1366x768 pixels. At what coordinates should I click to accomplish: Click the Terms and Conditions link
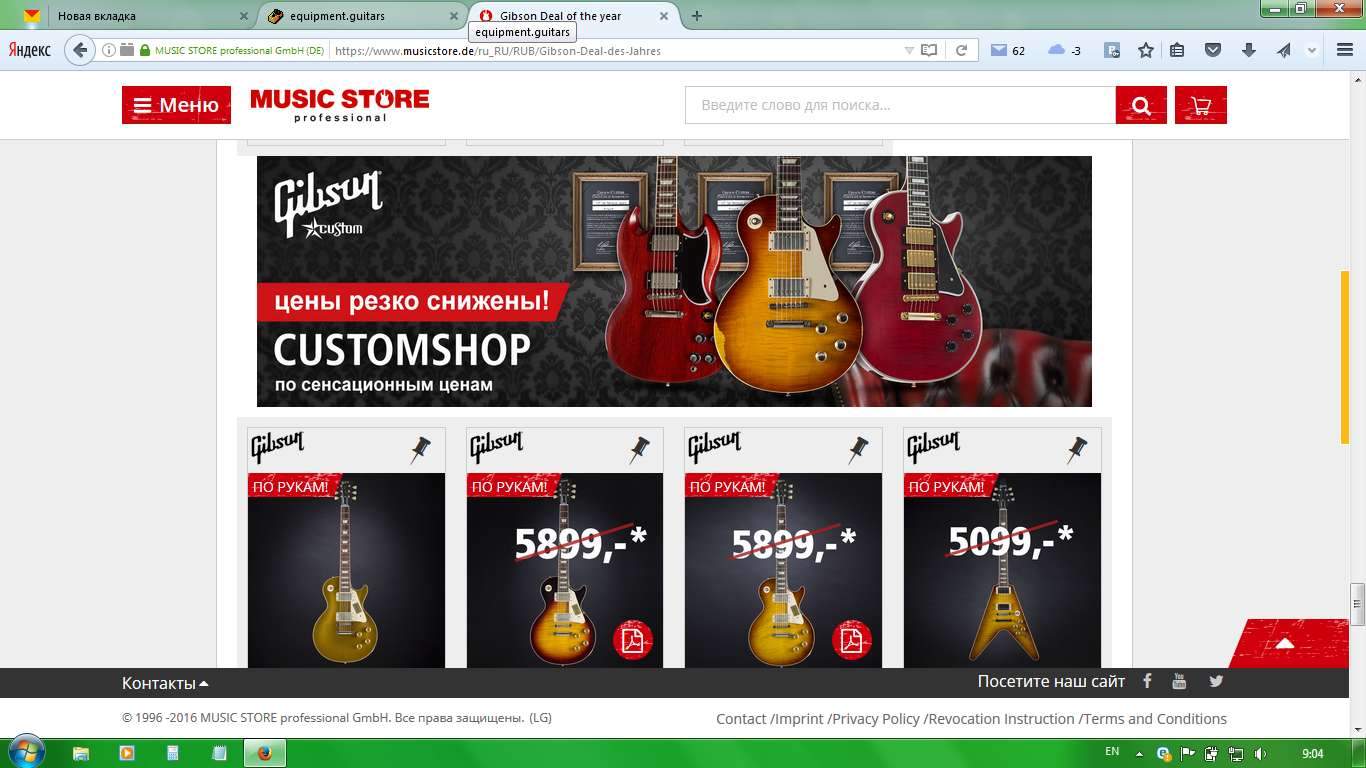coord(1155,719)
